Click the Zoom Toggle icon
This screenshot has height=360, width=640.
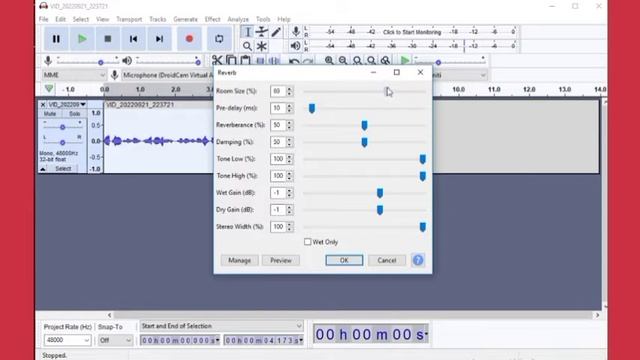(385, 61)
